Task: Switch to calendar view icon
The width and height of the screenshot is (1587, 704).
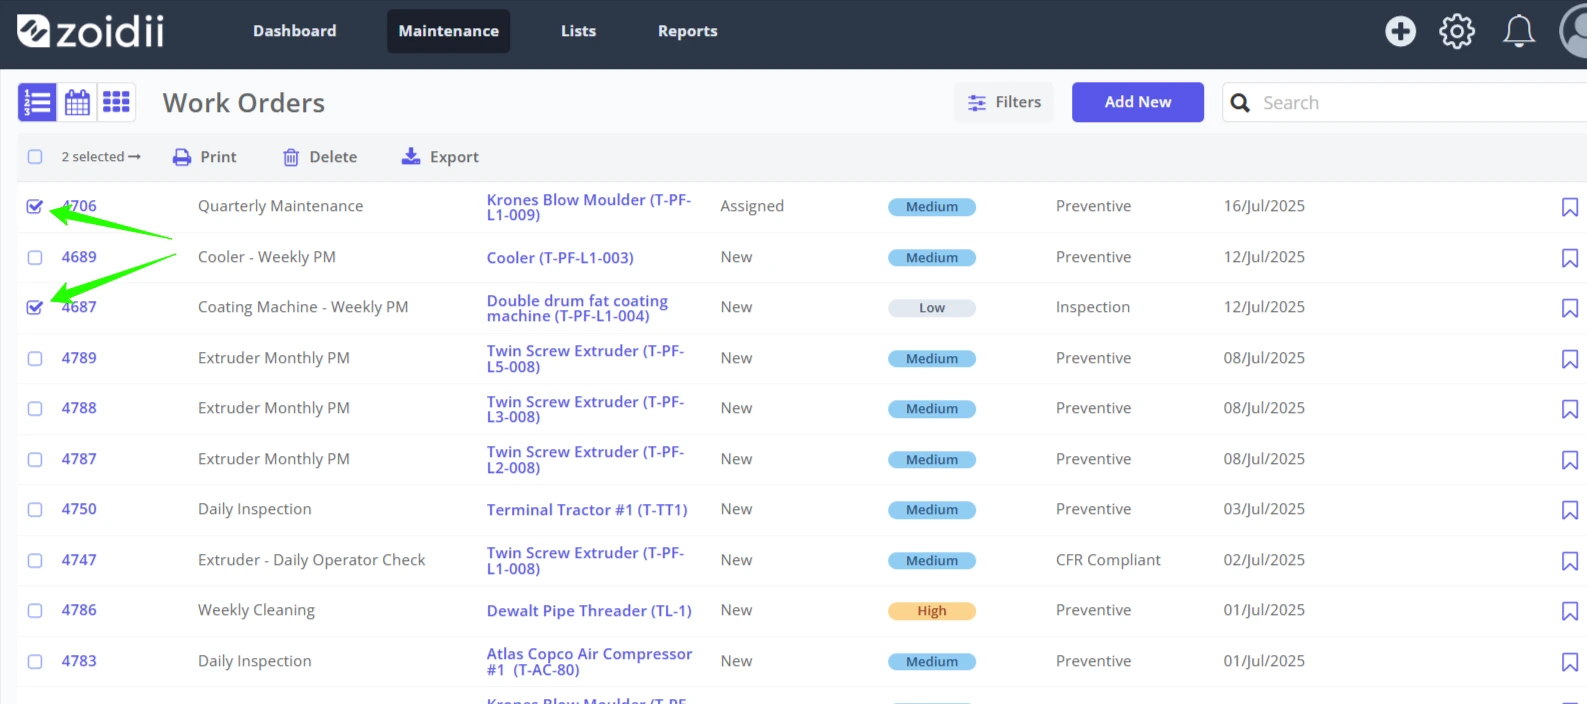Action: pyautogui.click(x=77, y=102)
